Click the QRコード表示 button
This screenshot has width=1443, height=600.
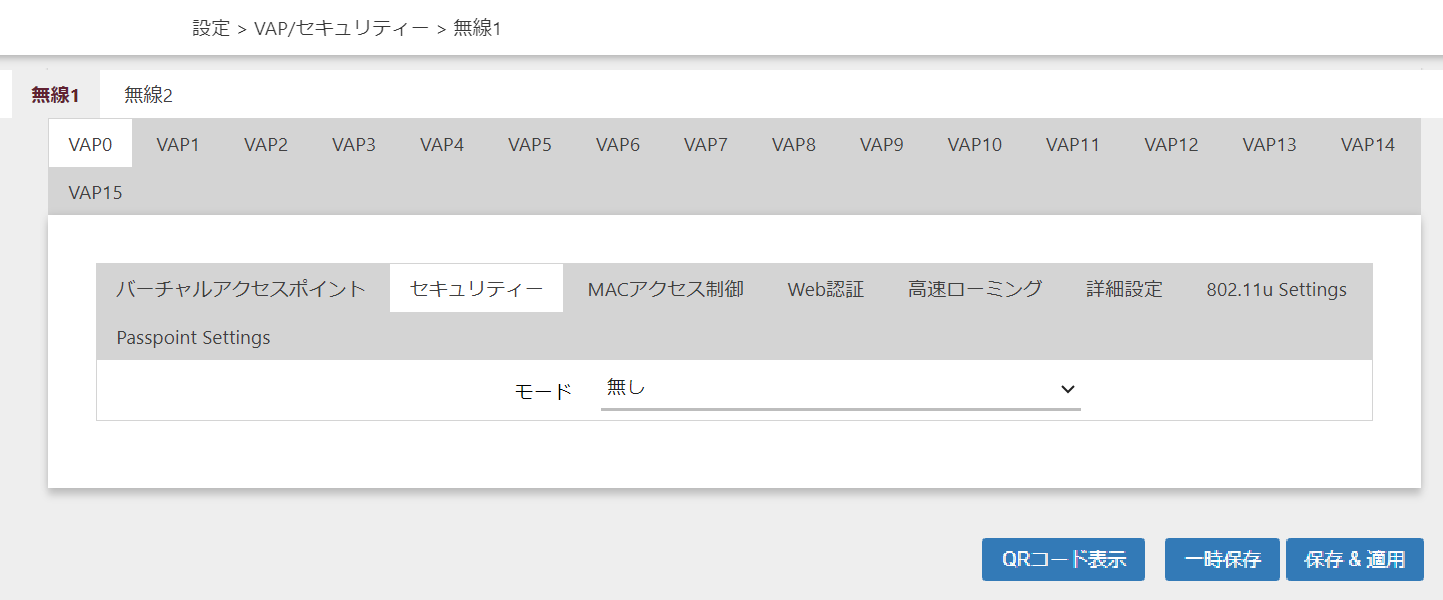coord(1064,559)
